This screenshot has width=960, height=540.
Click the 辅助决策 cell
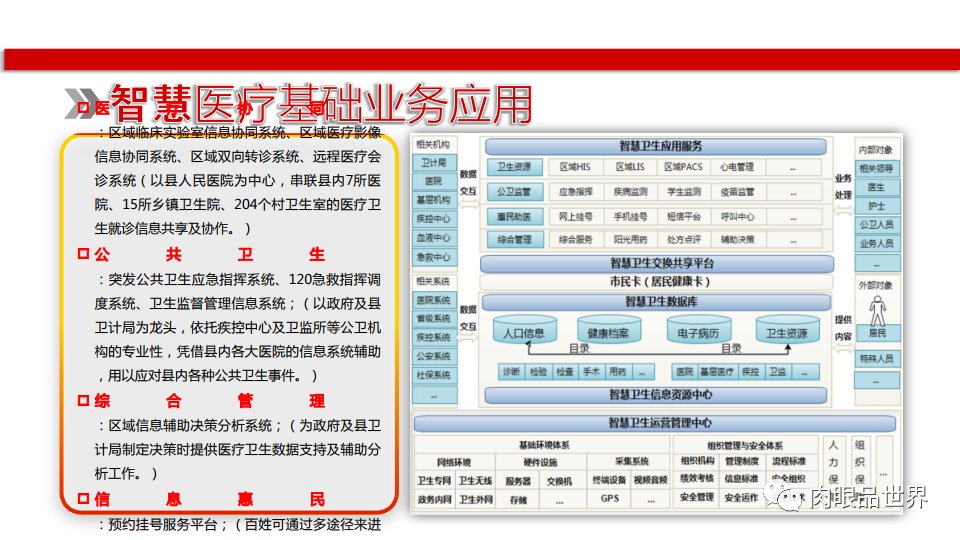pos(737,239)
